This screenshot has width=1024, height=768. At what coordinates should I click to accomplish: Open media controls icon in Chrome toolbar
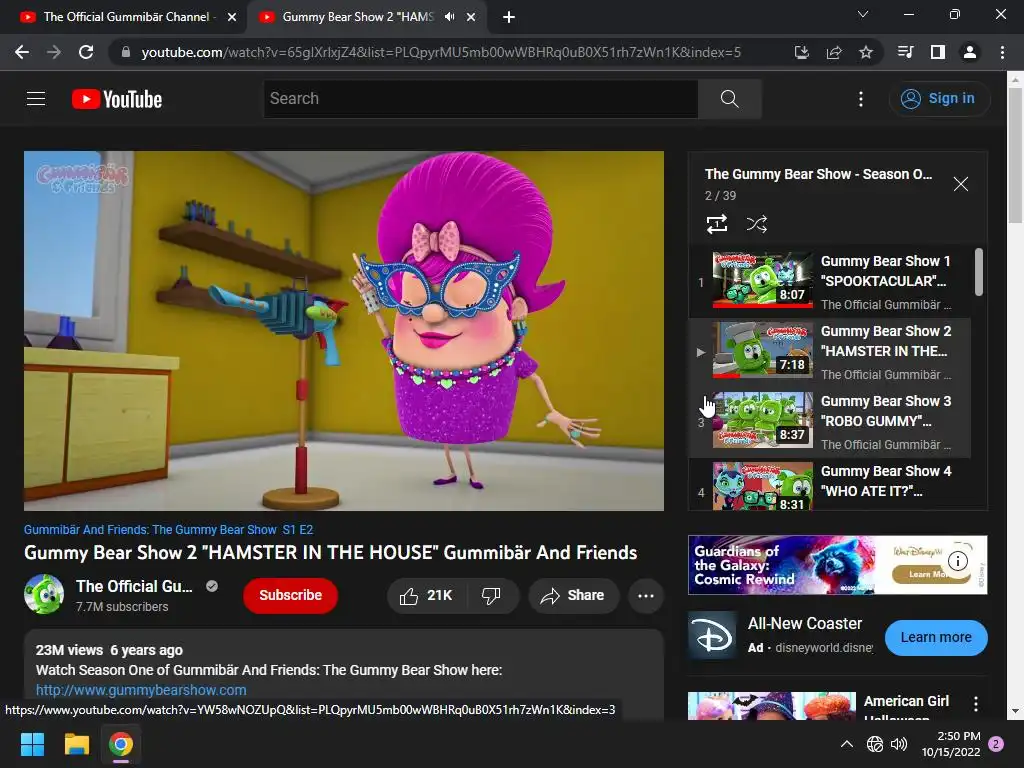pyautogui.click(x=905, y=52)
